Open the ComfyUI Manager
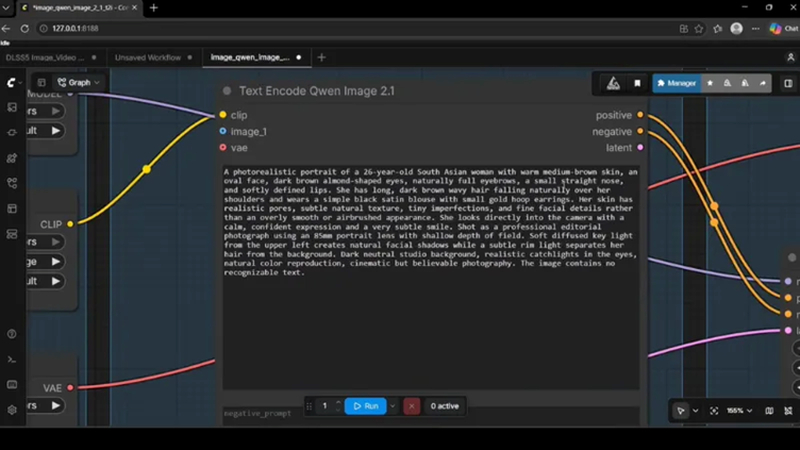Viewport: 800px width, 450px height. (x=677, y=83)
